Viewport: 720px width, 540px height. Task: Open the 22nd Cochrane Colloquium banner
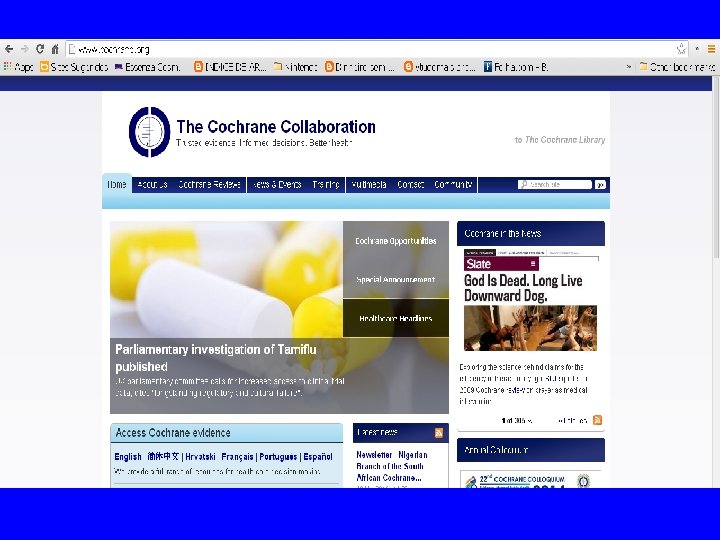click(x=530, y=479)
